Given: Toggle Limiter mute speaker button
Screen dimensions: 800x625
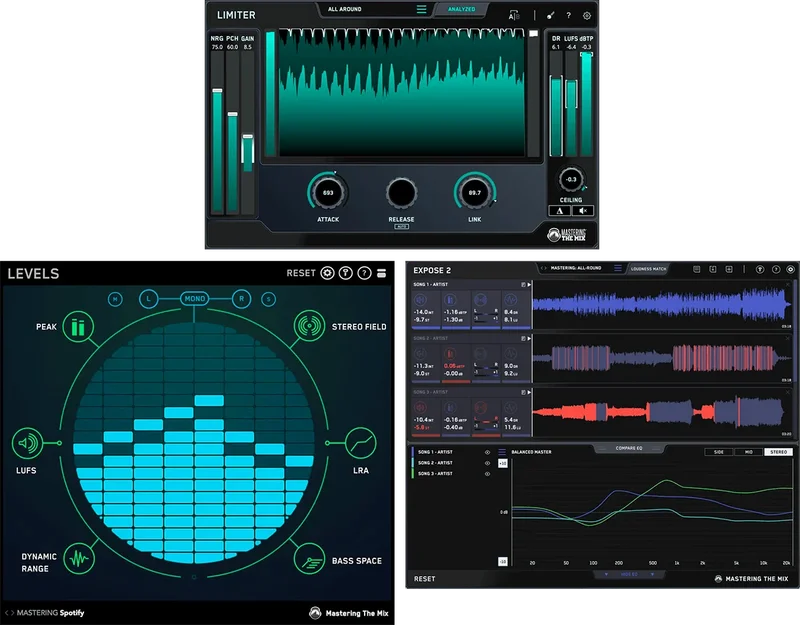Looking at the screenshot, I should 583,211.
